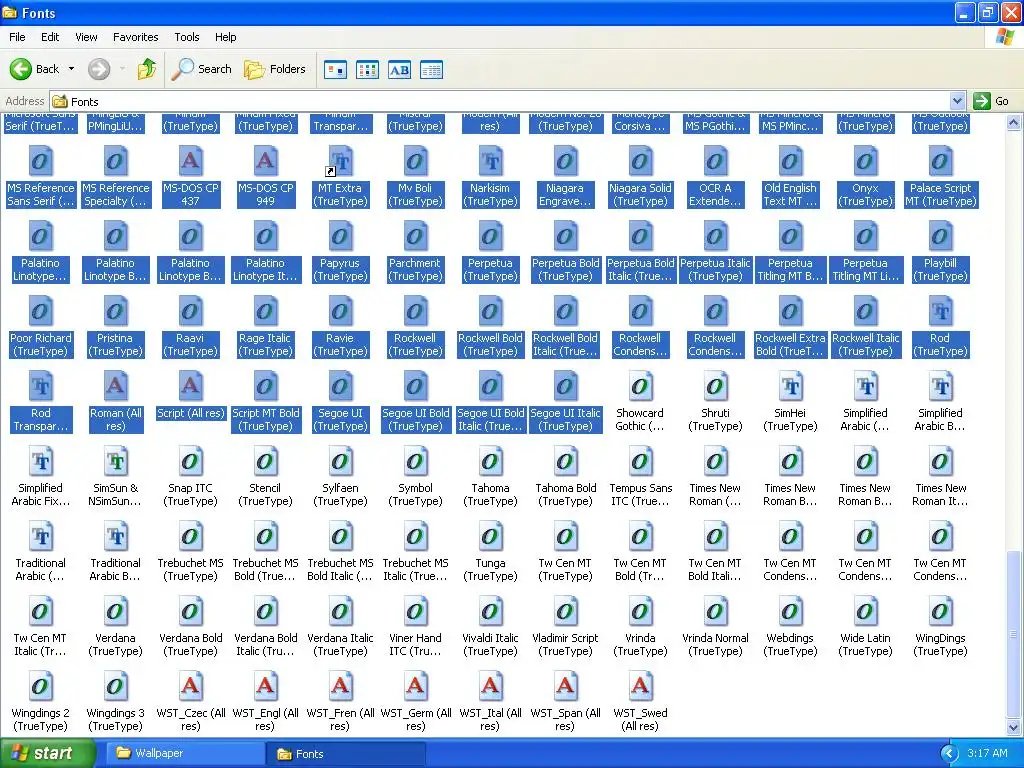Select the Stencil font icon

265,462
